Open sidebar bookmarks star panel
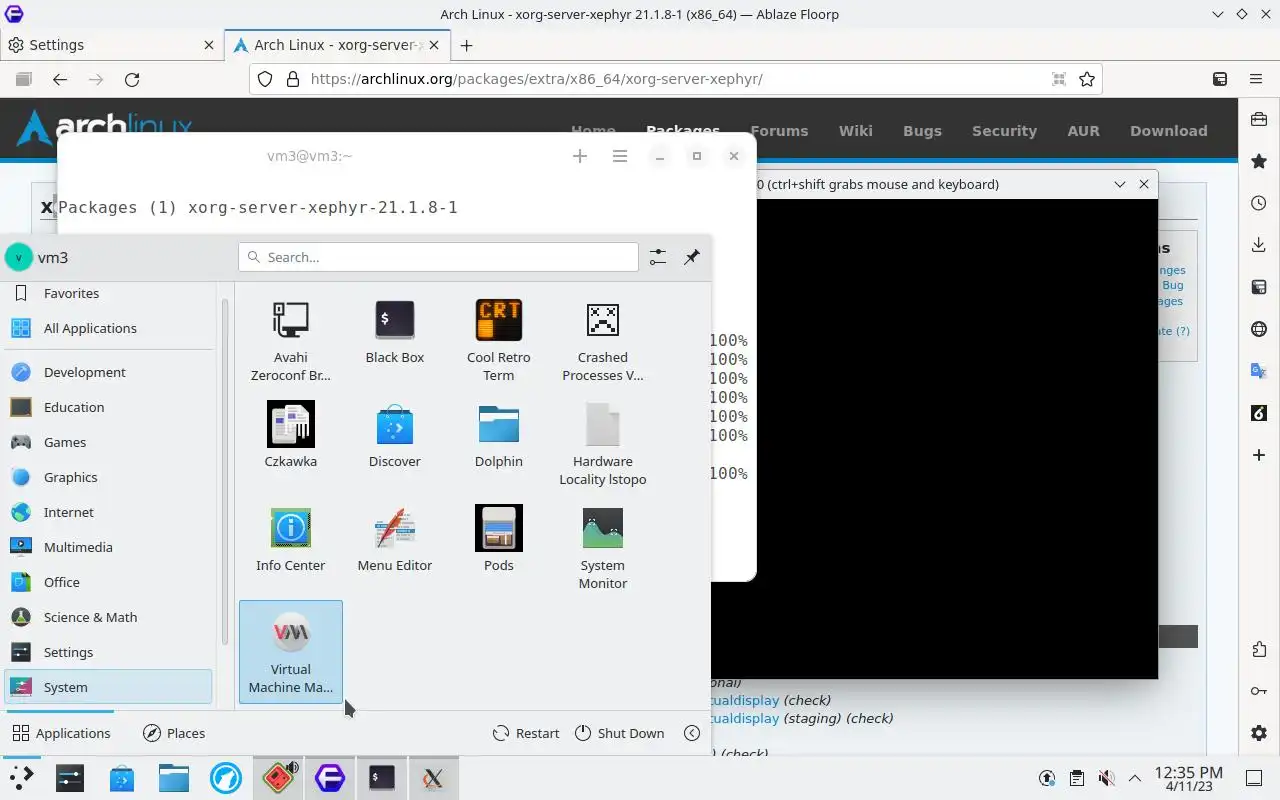 tap(1259, 161)
